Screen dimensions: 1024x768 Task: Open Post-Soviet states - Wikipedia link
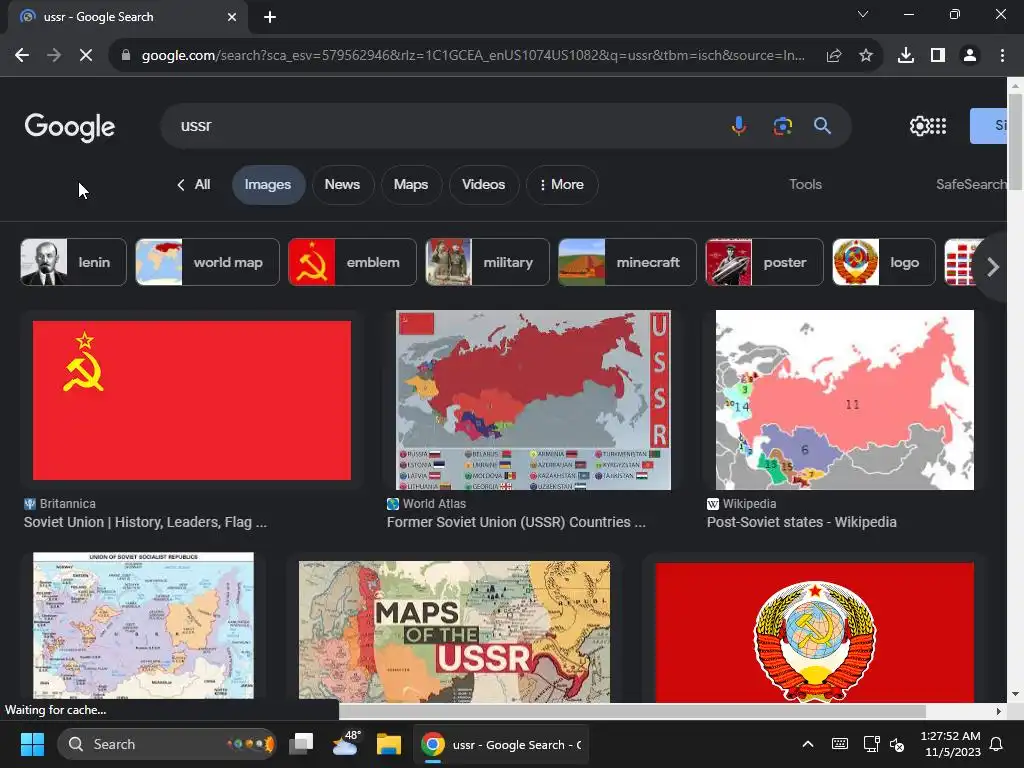801,522
